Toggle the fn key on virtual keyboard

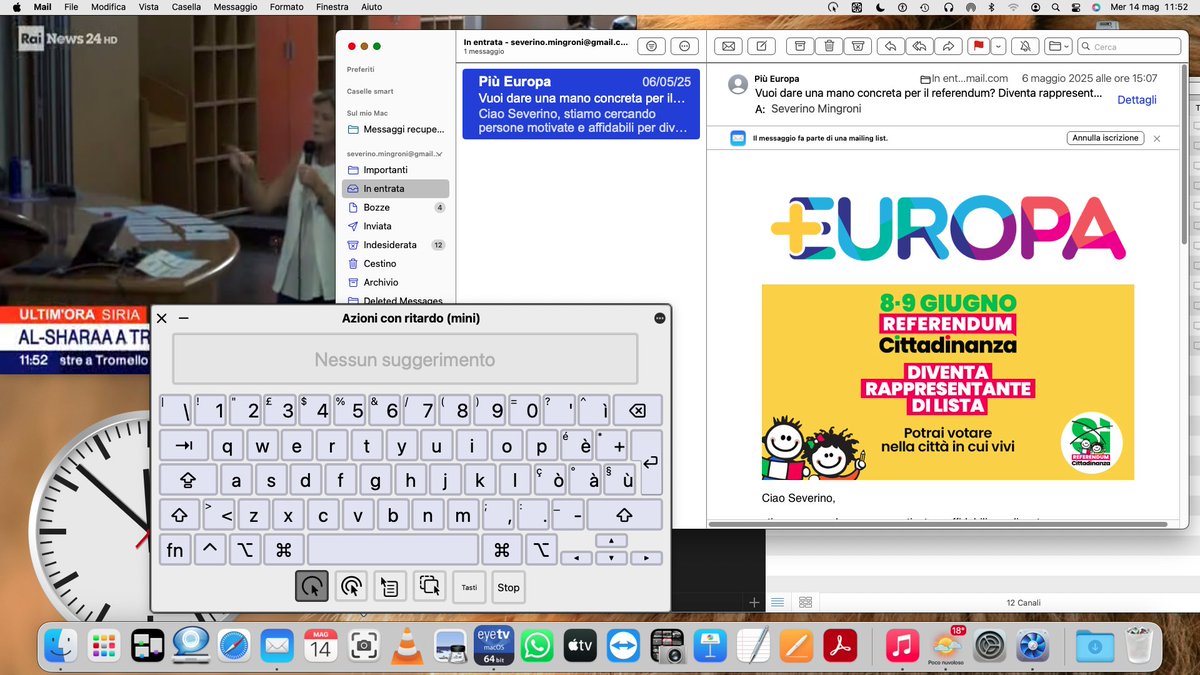175,549
